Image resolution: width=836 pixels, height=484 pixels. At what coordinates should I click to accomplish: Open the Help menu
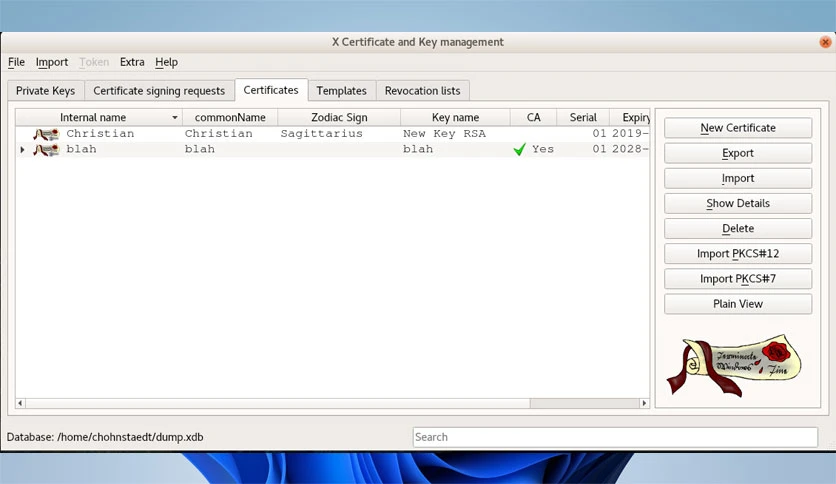[166, 62]
